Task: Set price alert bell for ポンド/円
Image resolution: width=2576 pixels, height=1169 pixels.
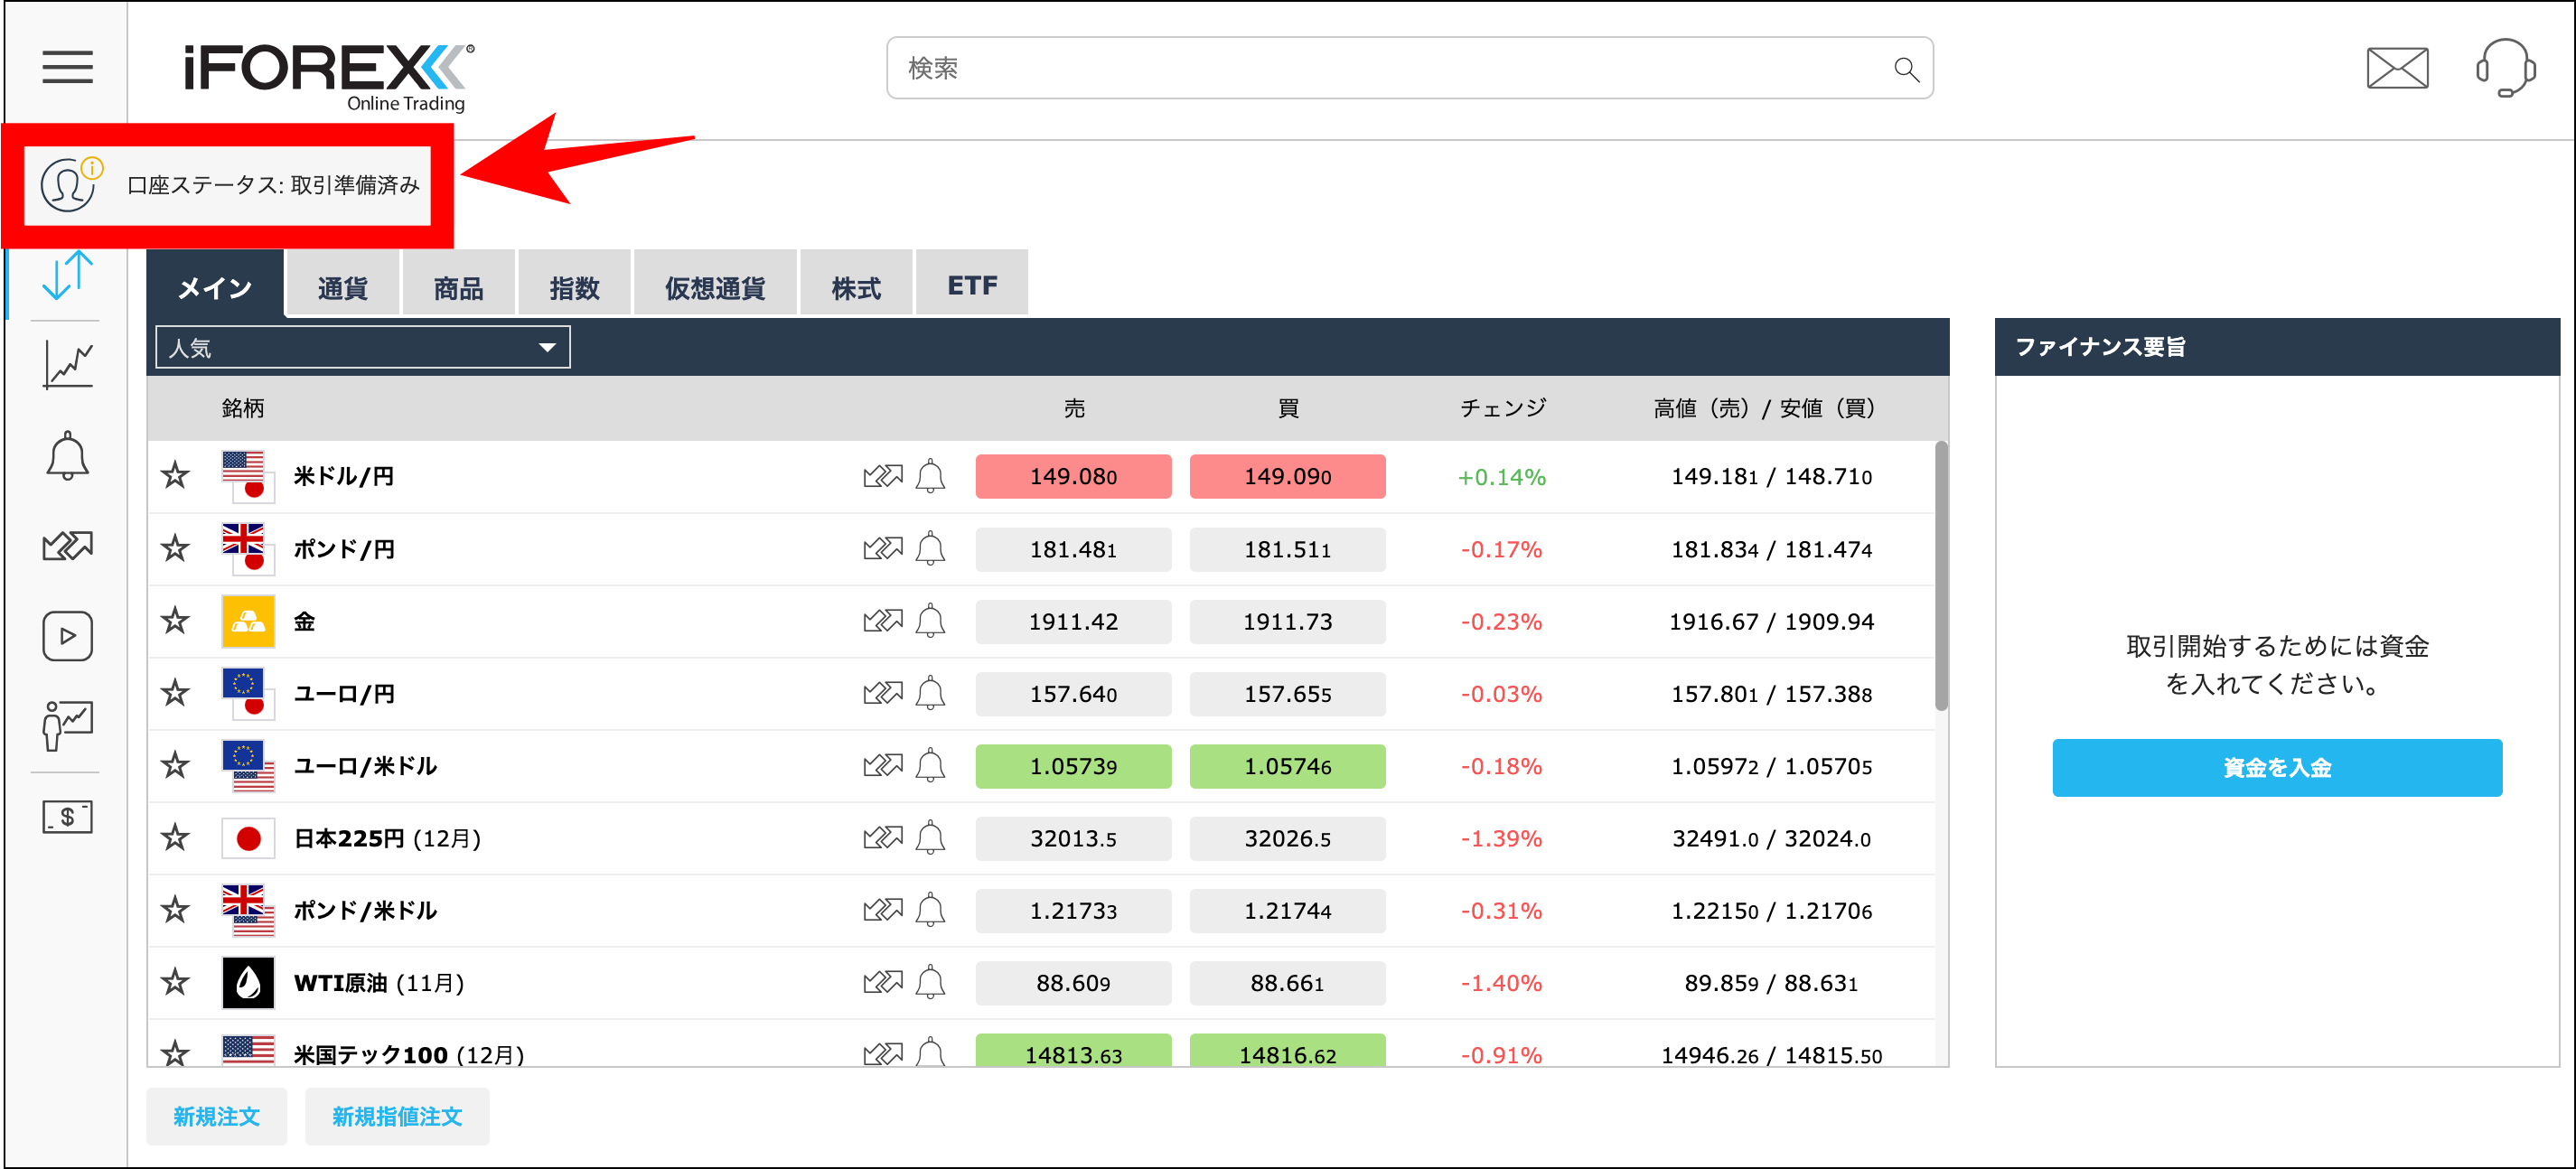Action: point(931,548)
